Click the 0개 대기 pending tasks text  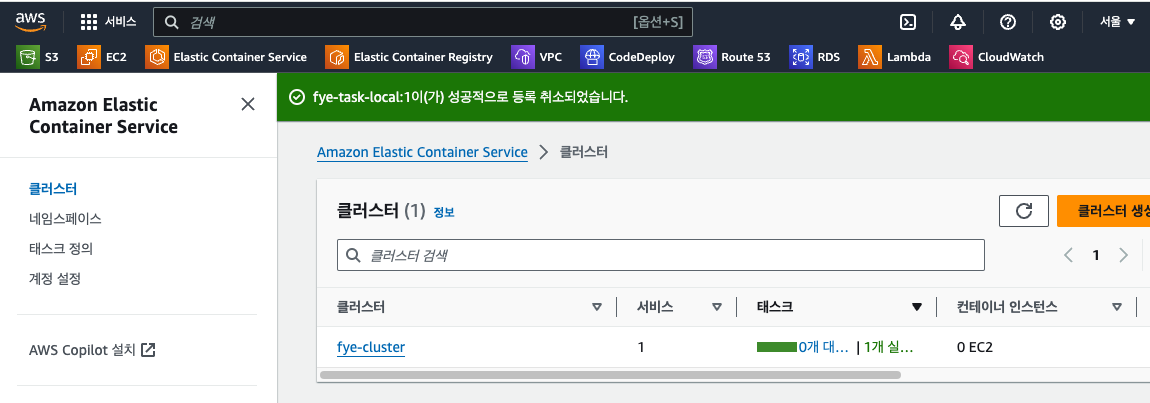tap(823, 347)
